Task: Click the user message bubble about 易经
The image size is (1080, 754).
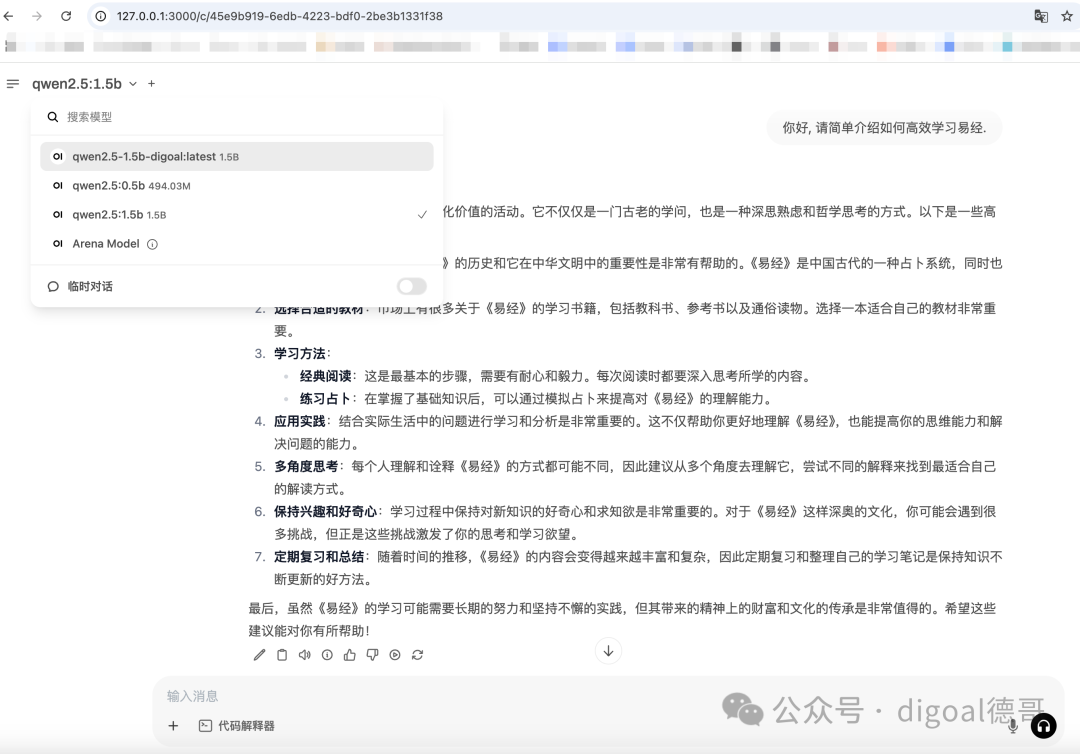Action: point(884,127)
